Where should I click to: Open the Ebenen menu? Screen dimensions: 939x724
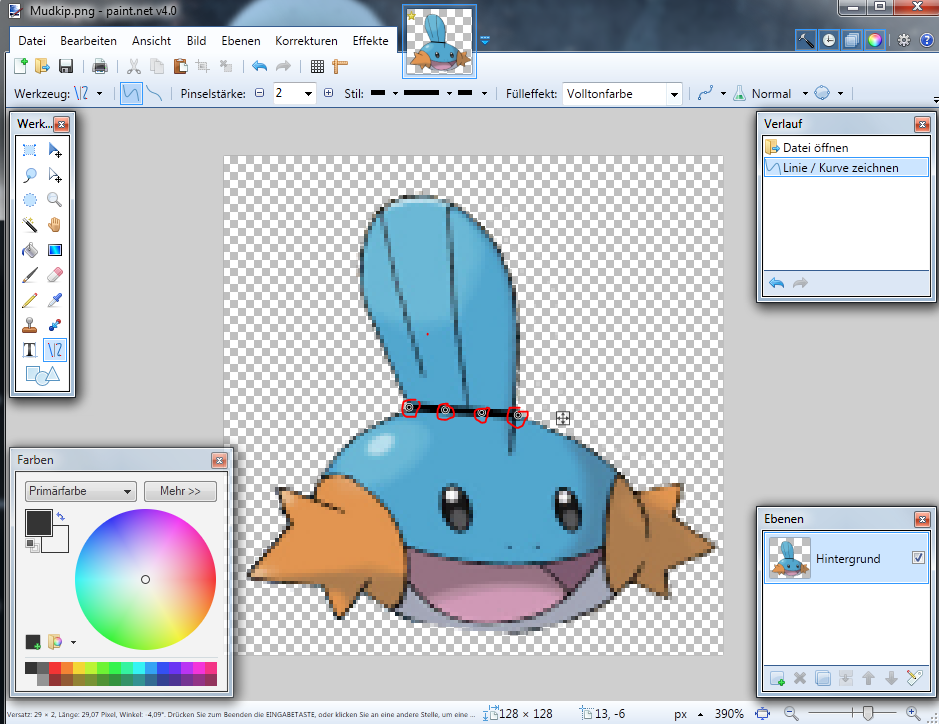tap(241, 41)
